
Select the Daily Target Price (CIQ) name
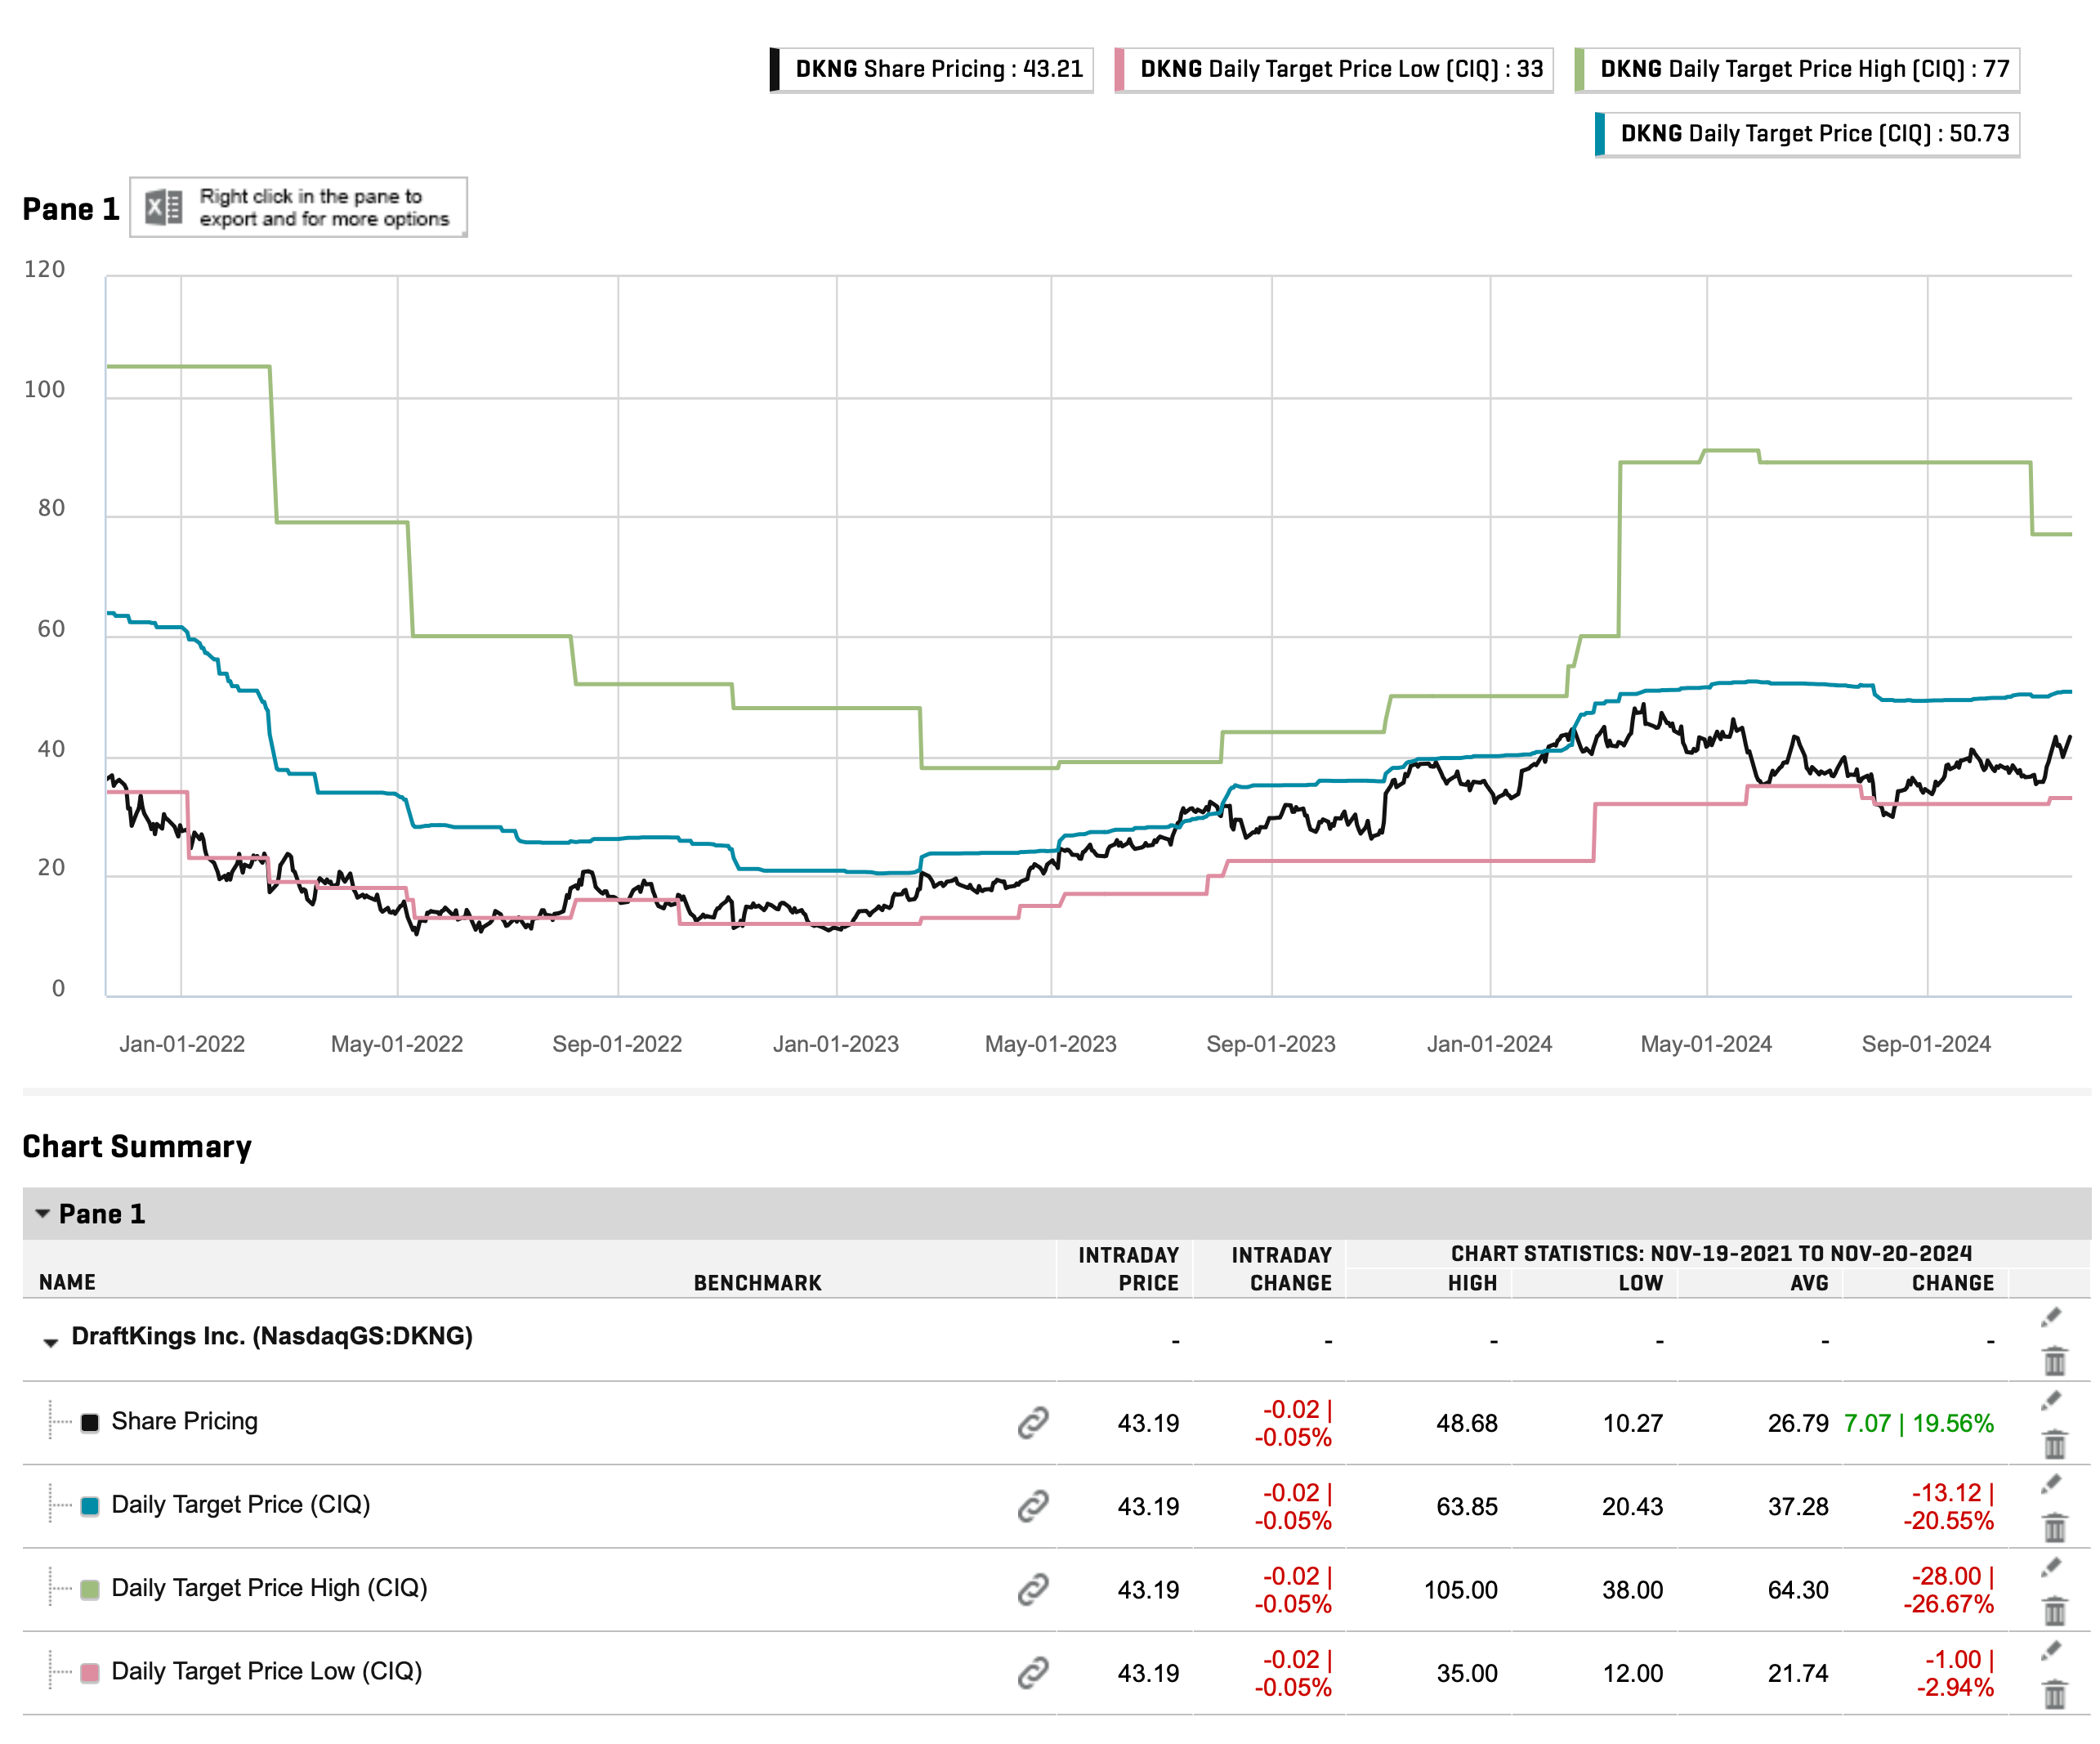point(241,1504)
